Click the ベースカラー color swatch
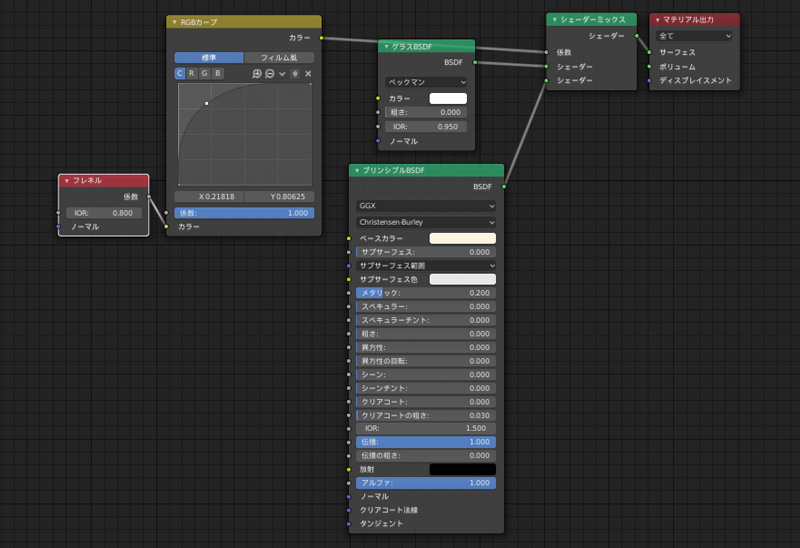Image resolution: width=800 pixels, height=548 pixels. coord(462,238)
